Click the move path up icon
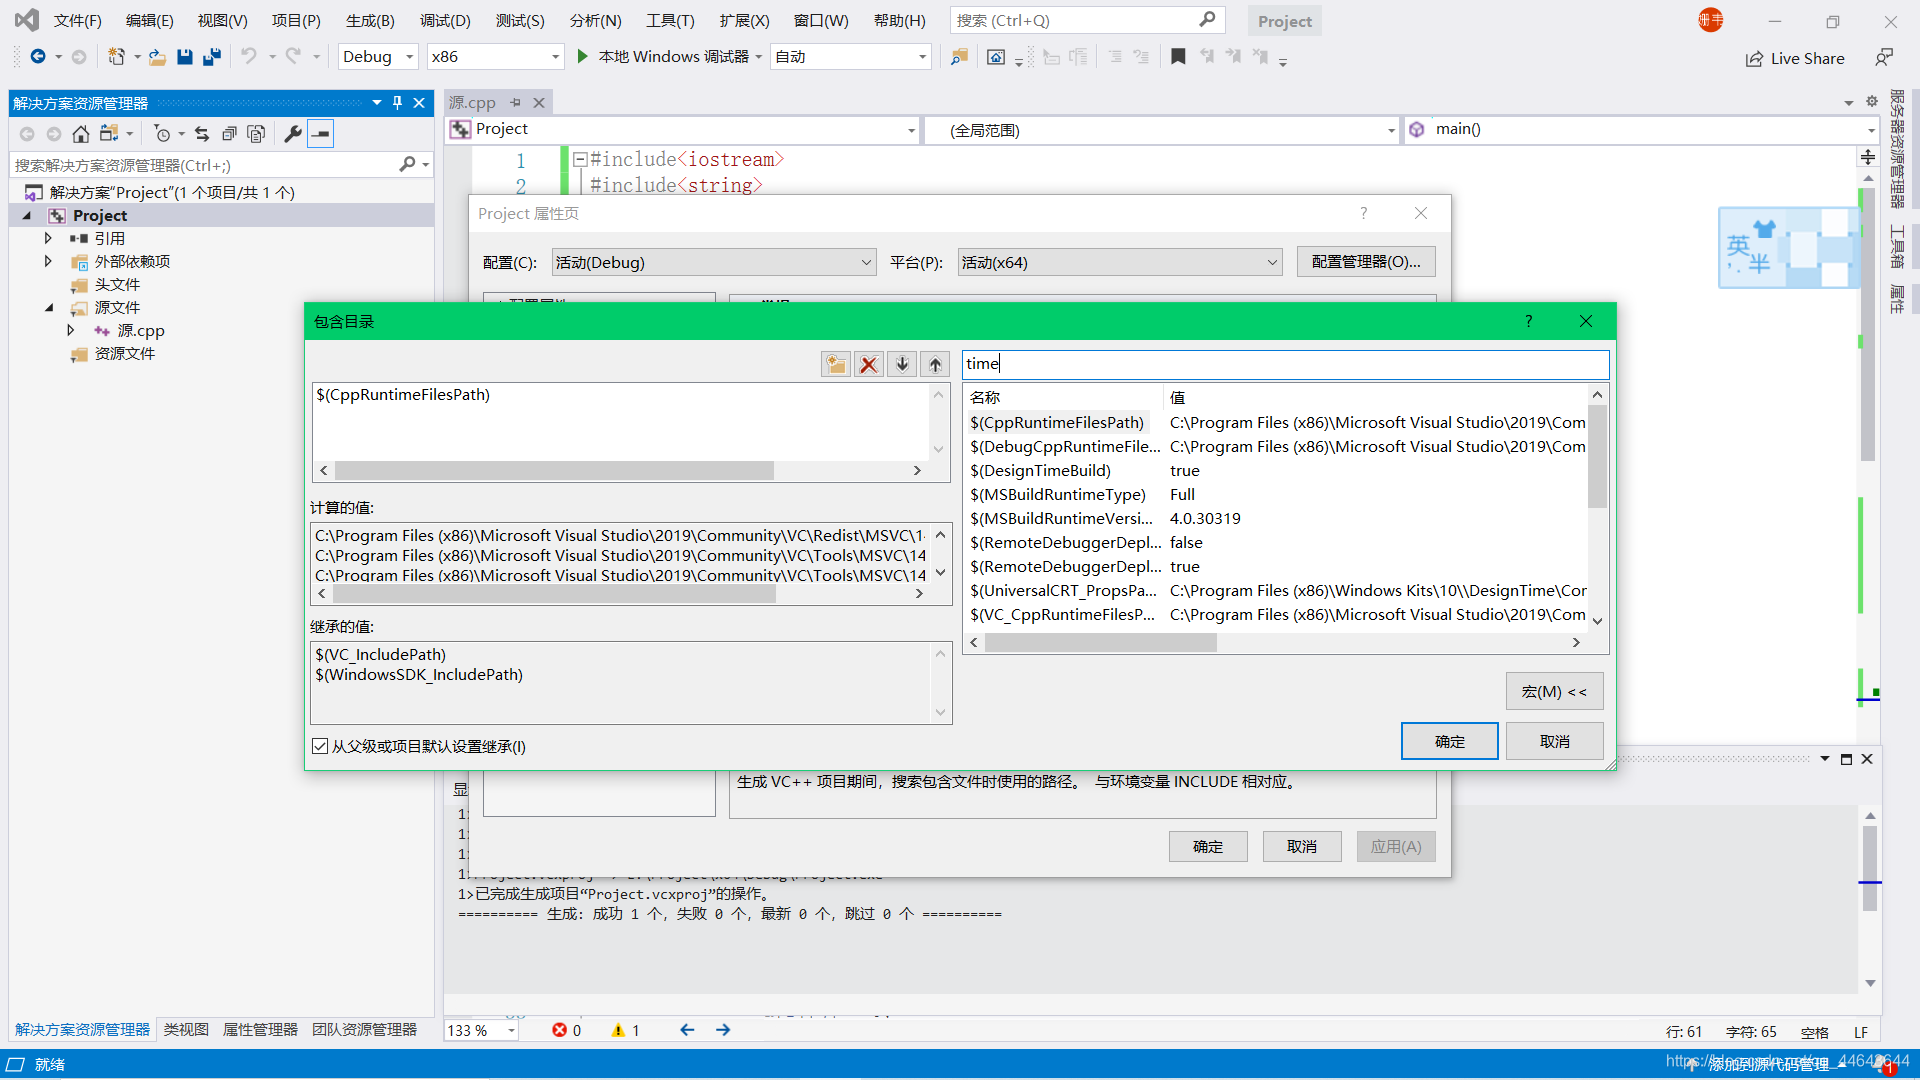The image size is (1920, 1080). [x=935, y=364]
